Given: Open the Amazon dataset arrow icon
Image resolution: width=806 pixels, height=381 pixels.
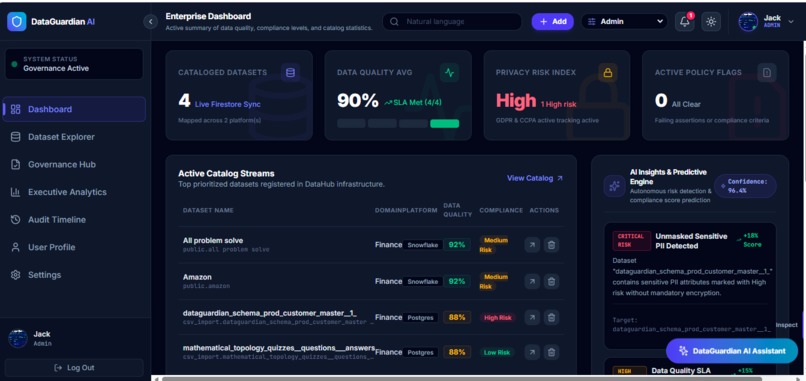Looking at the screenshot, I should tap(532, 281).
